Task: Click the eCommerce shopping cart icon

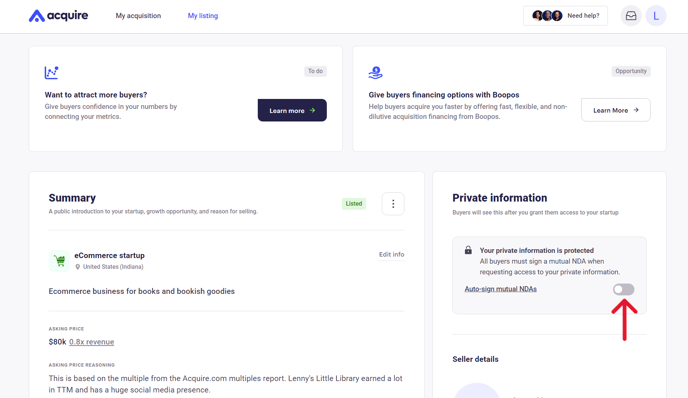Action: pos(59,261)
